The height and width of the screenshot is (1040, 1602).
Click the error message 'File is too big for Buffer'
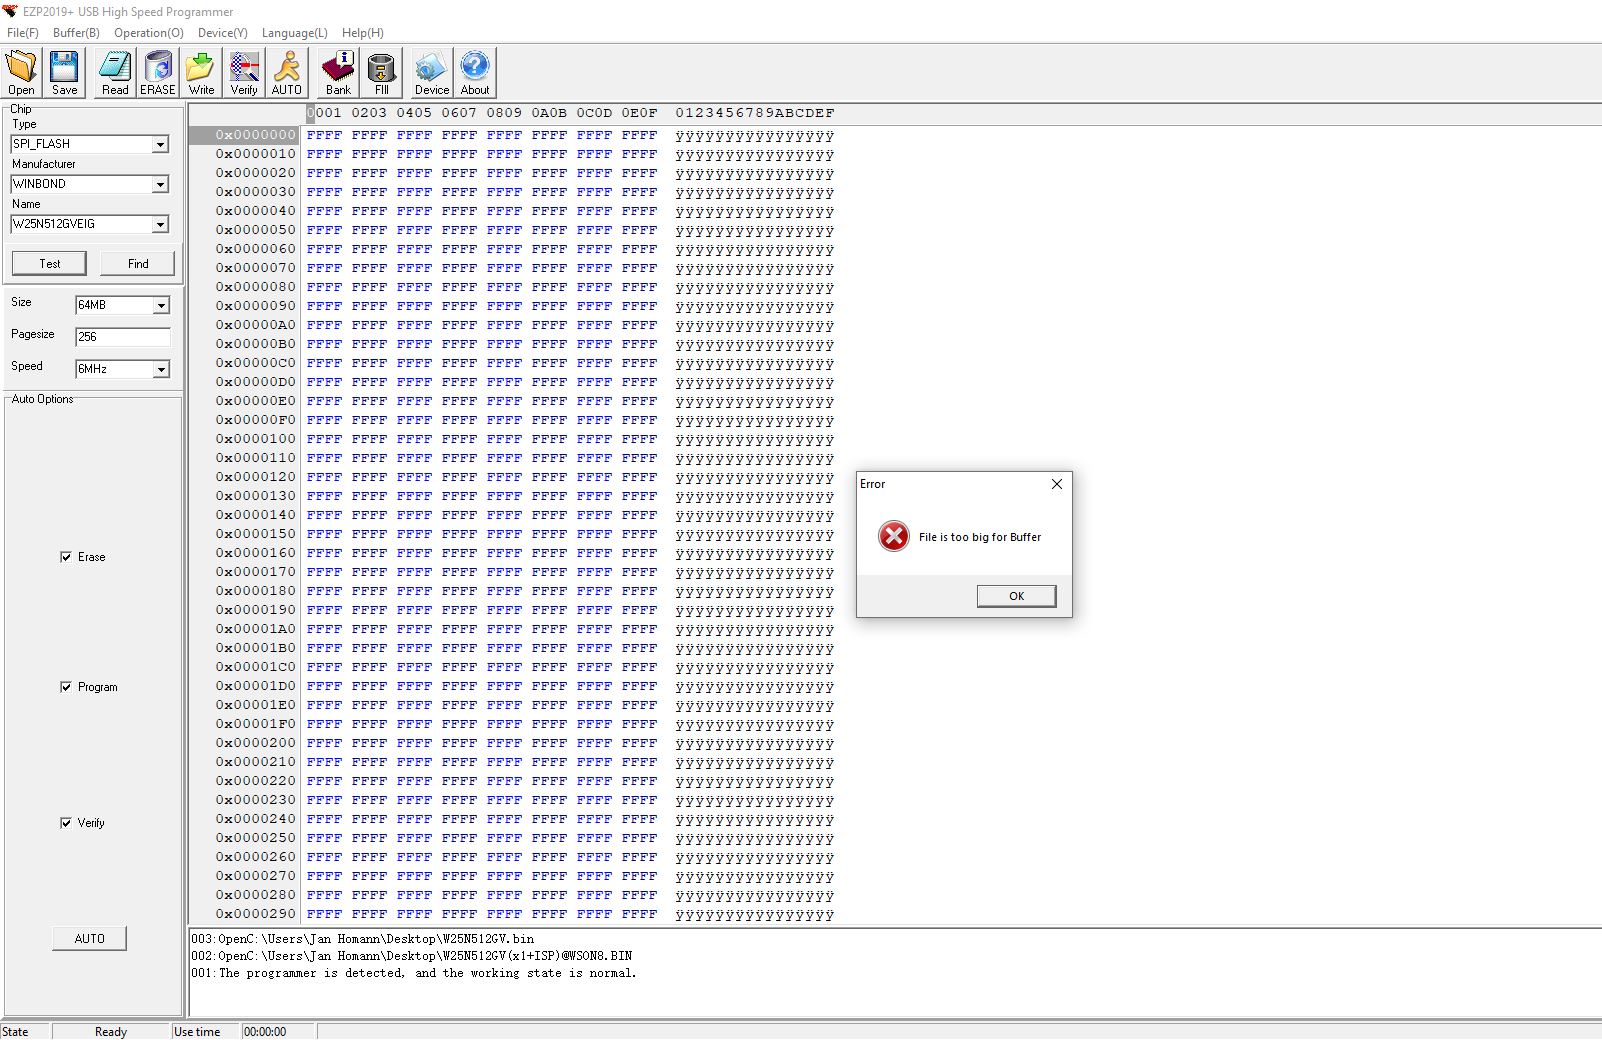tap(980, 537)
